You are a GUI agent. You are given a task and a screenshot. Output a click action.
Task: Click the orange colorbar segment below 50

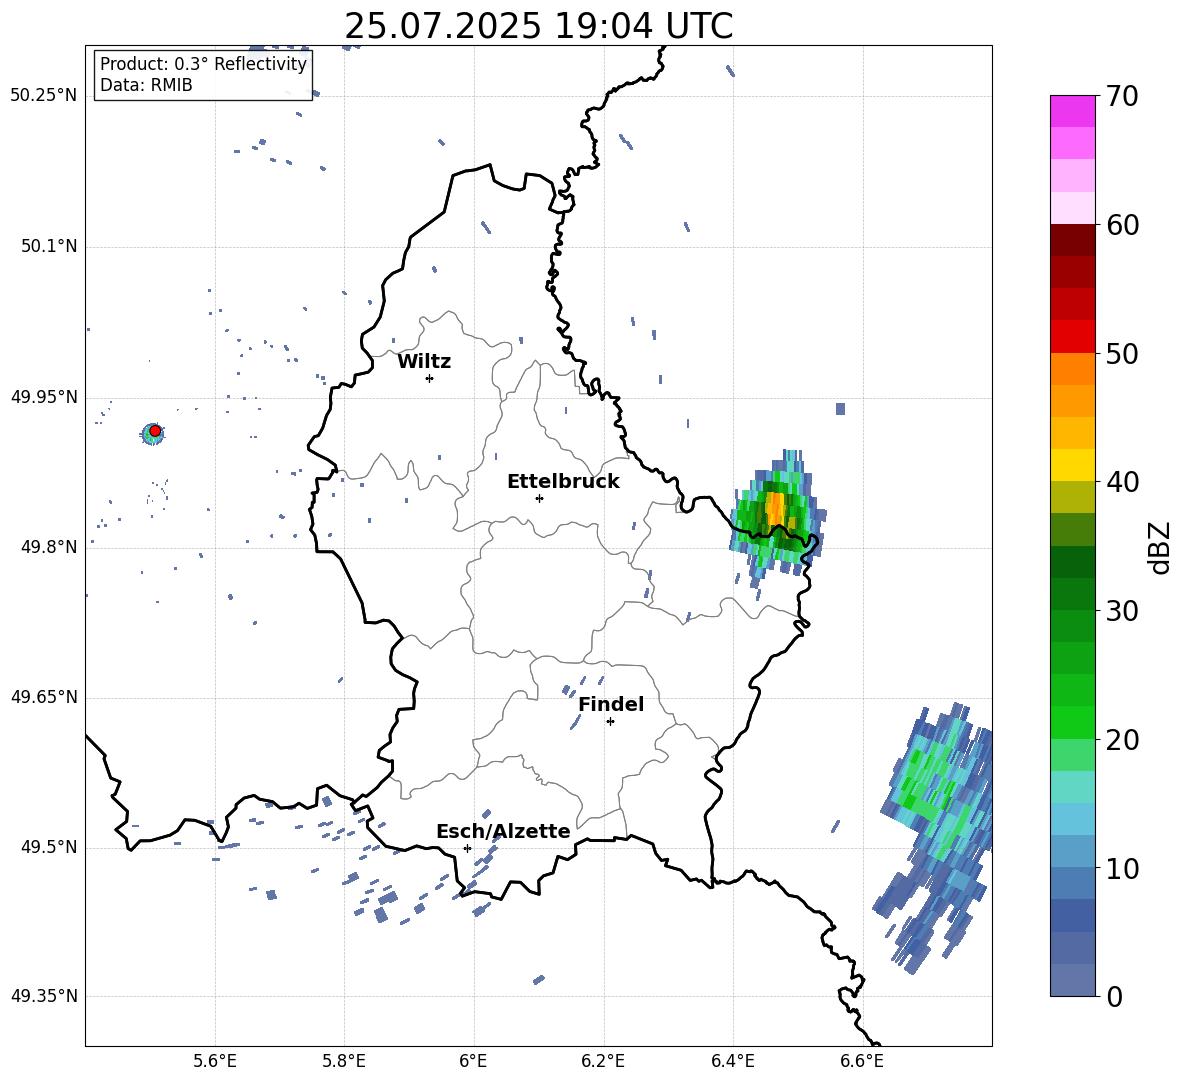point(1072,368)
